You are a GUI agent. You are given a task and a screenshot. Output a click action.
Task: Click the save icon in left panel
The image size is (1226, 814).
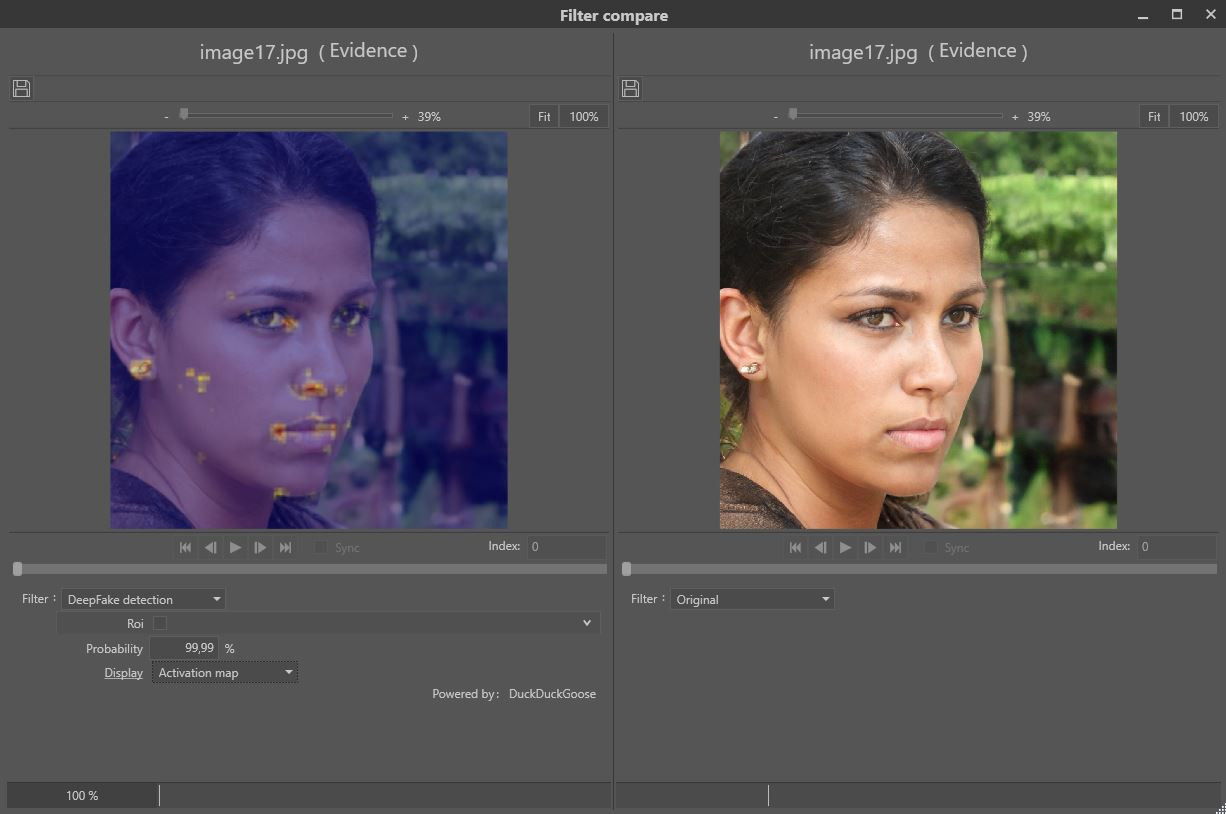[21, 88]
